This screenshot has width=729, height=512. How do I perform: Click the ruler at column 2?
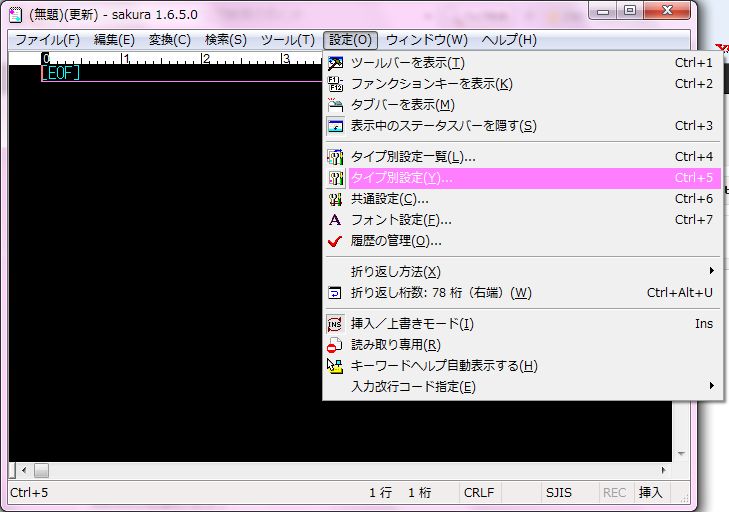tap(206, 59)
